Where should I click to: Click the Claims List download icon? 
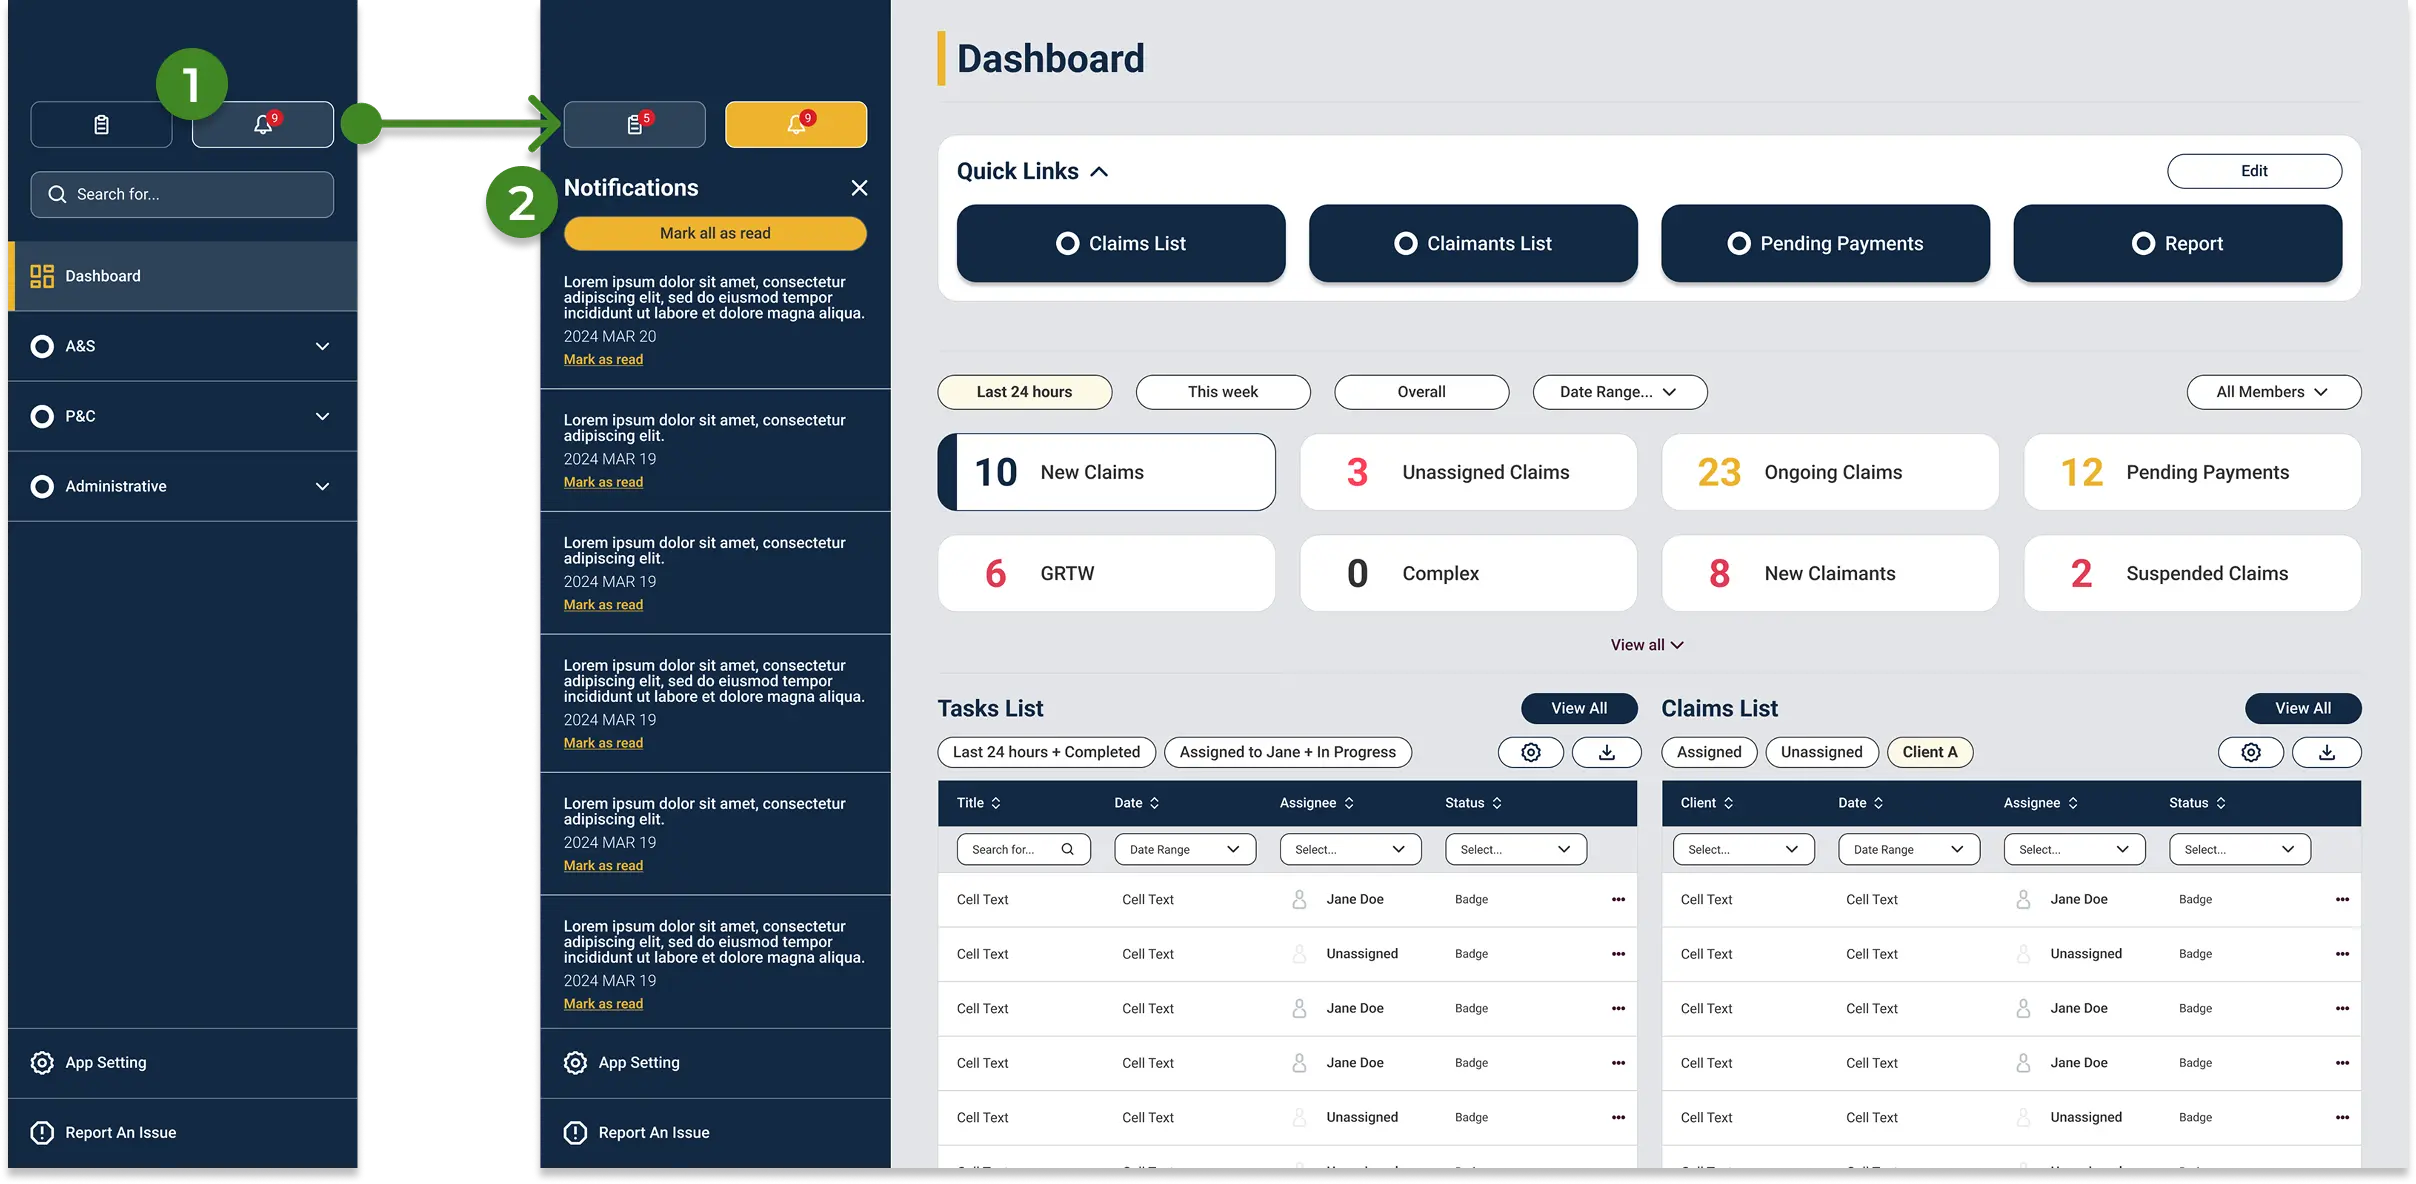tap(2326, 752)
